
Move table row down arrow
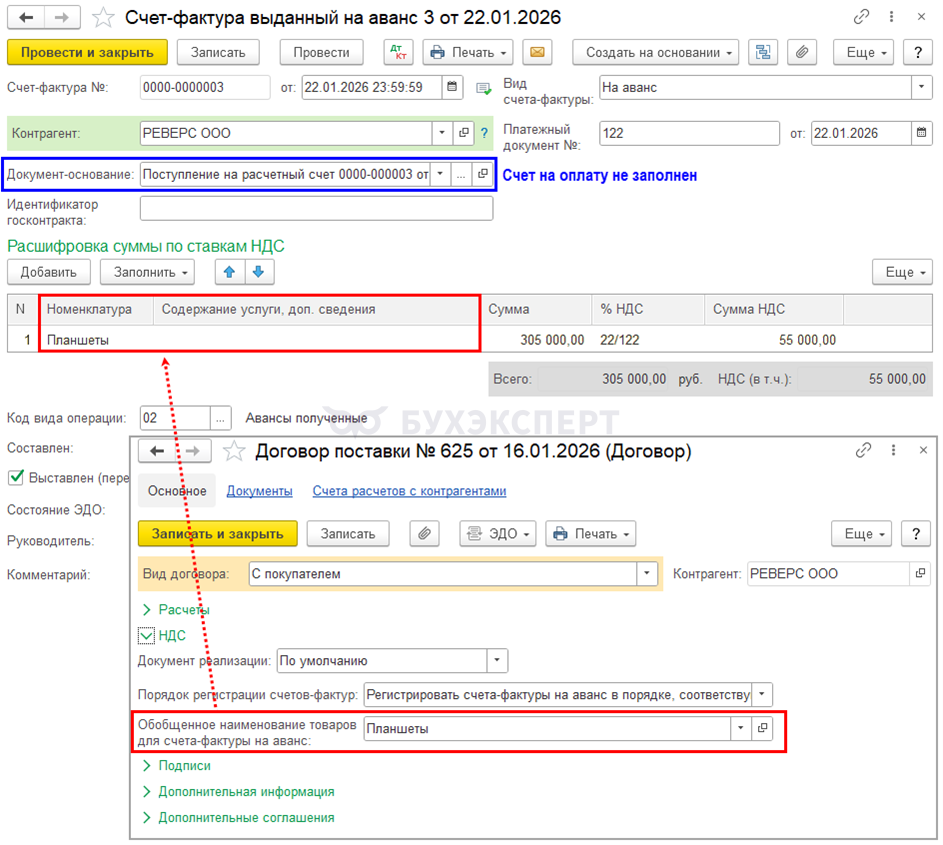(259, 272)
